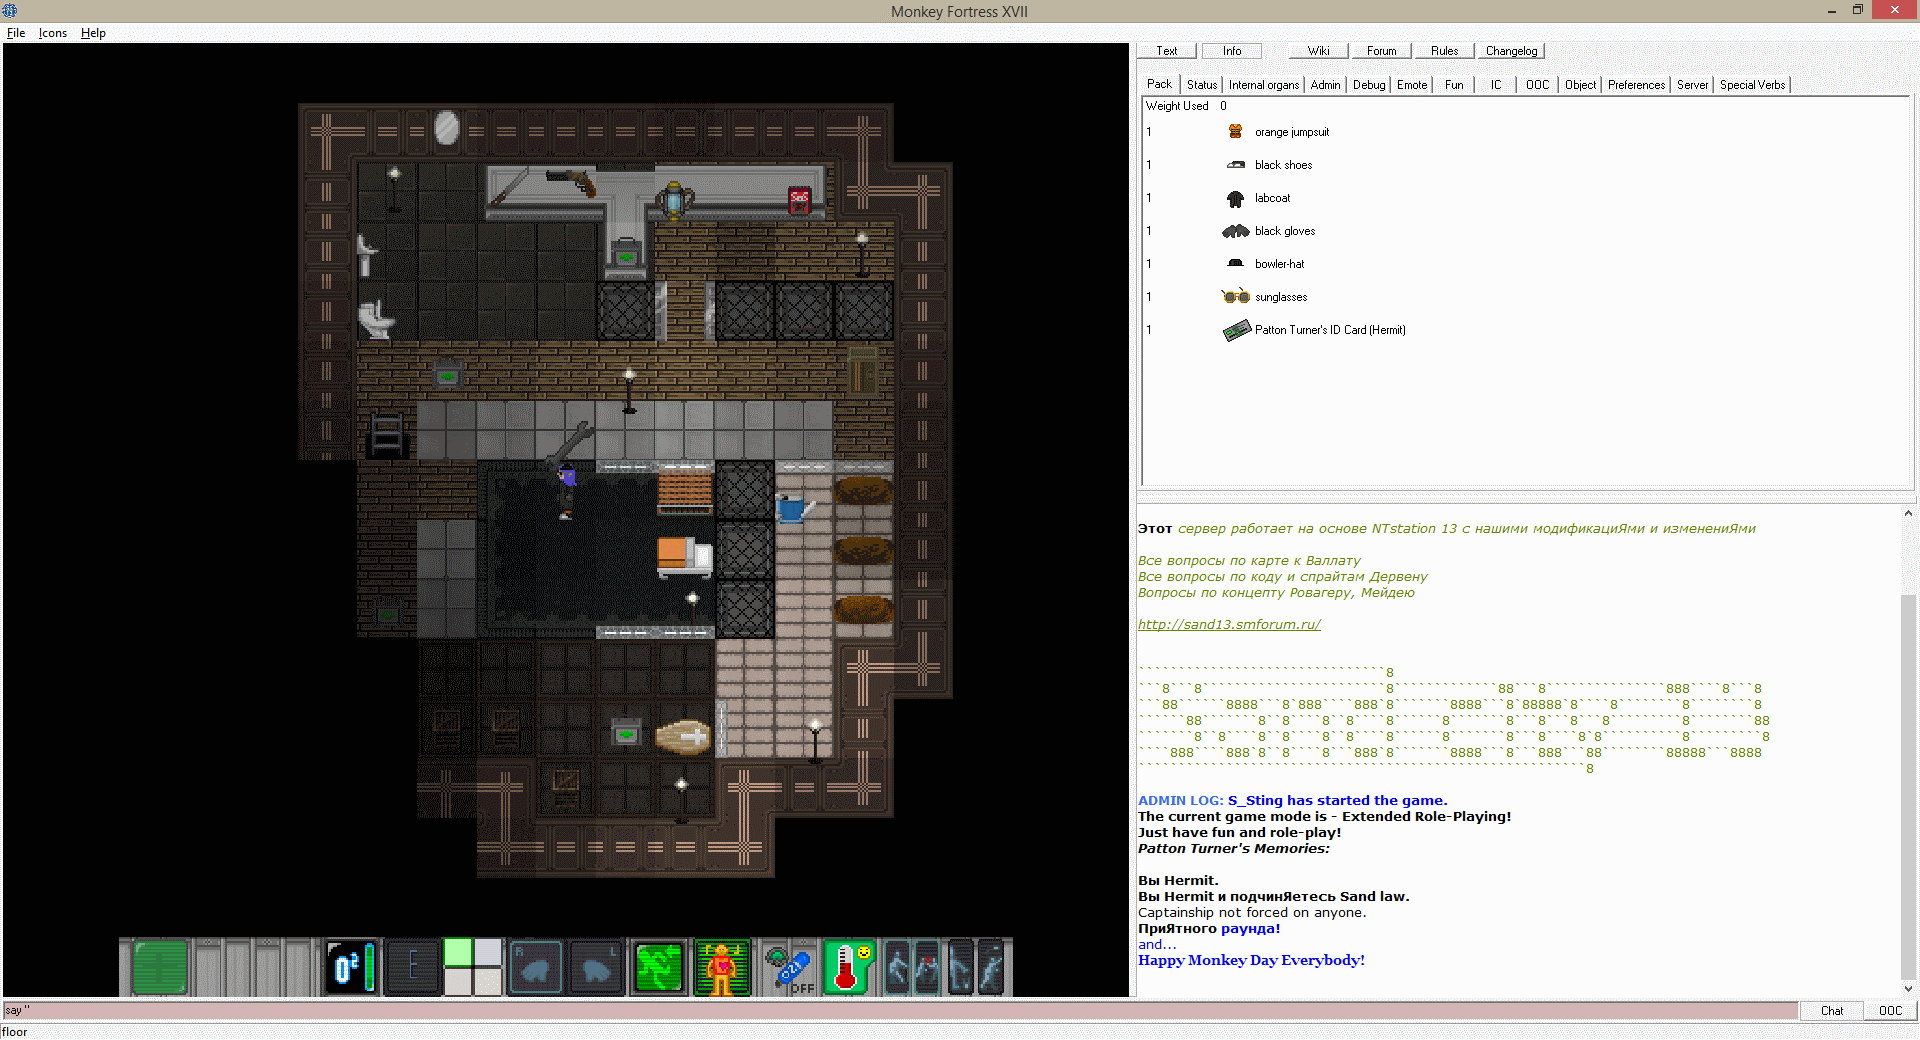Open the Icons menu
This screenshot has height=1040, width=1920.
[x=53, y=33]
